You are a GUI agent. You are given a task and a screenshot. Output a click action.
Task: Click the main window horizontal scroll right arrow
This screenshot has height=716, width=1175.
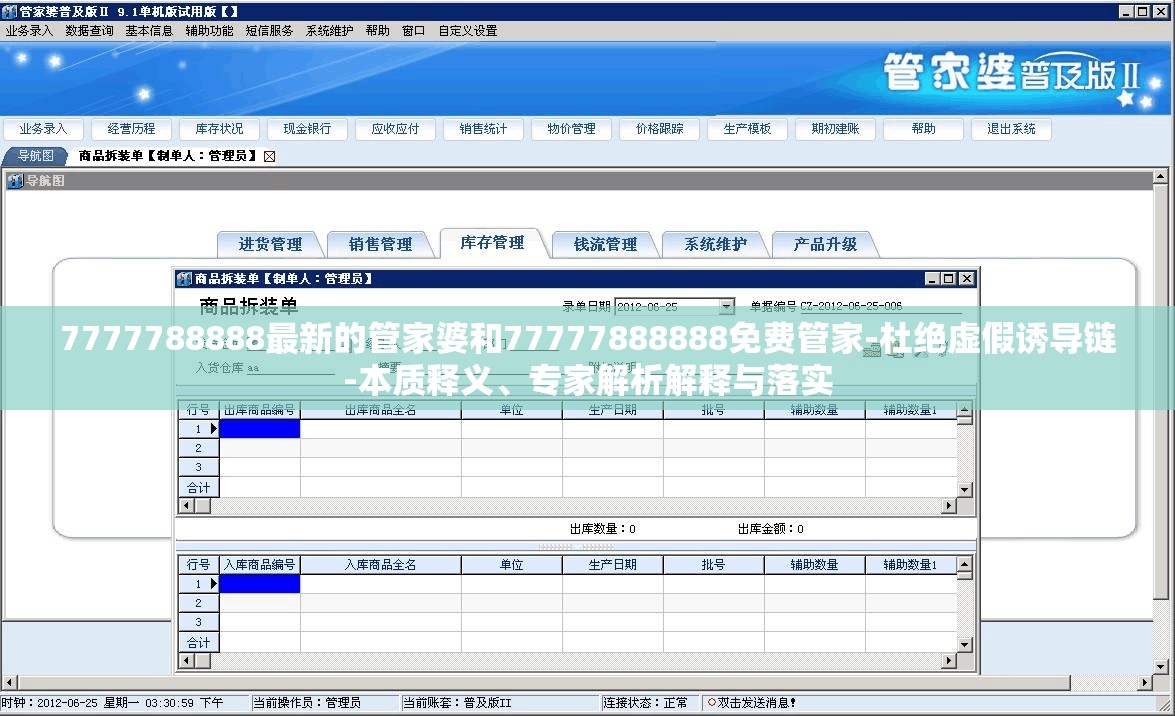tap(1145, 683)
